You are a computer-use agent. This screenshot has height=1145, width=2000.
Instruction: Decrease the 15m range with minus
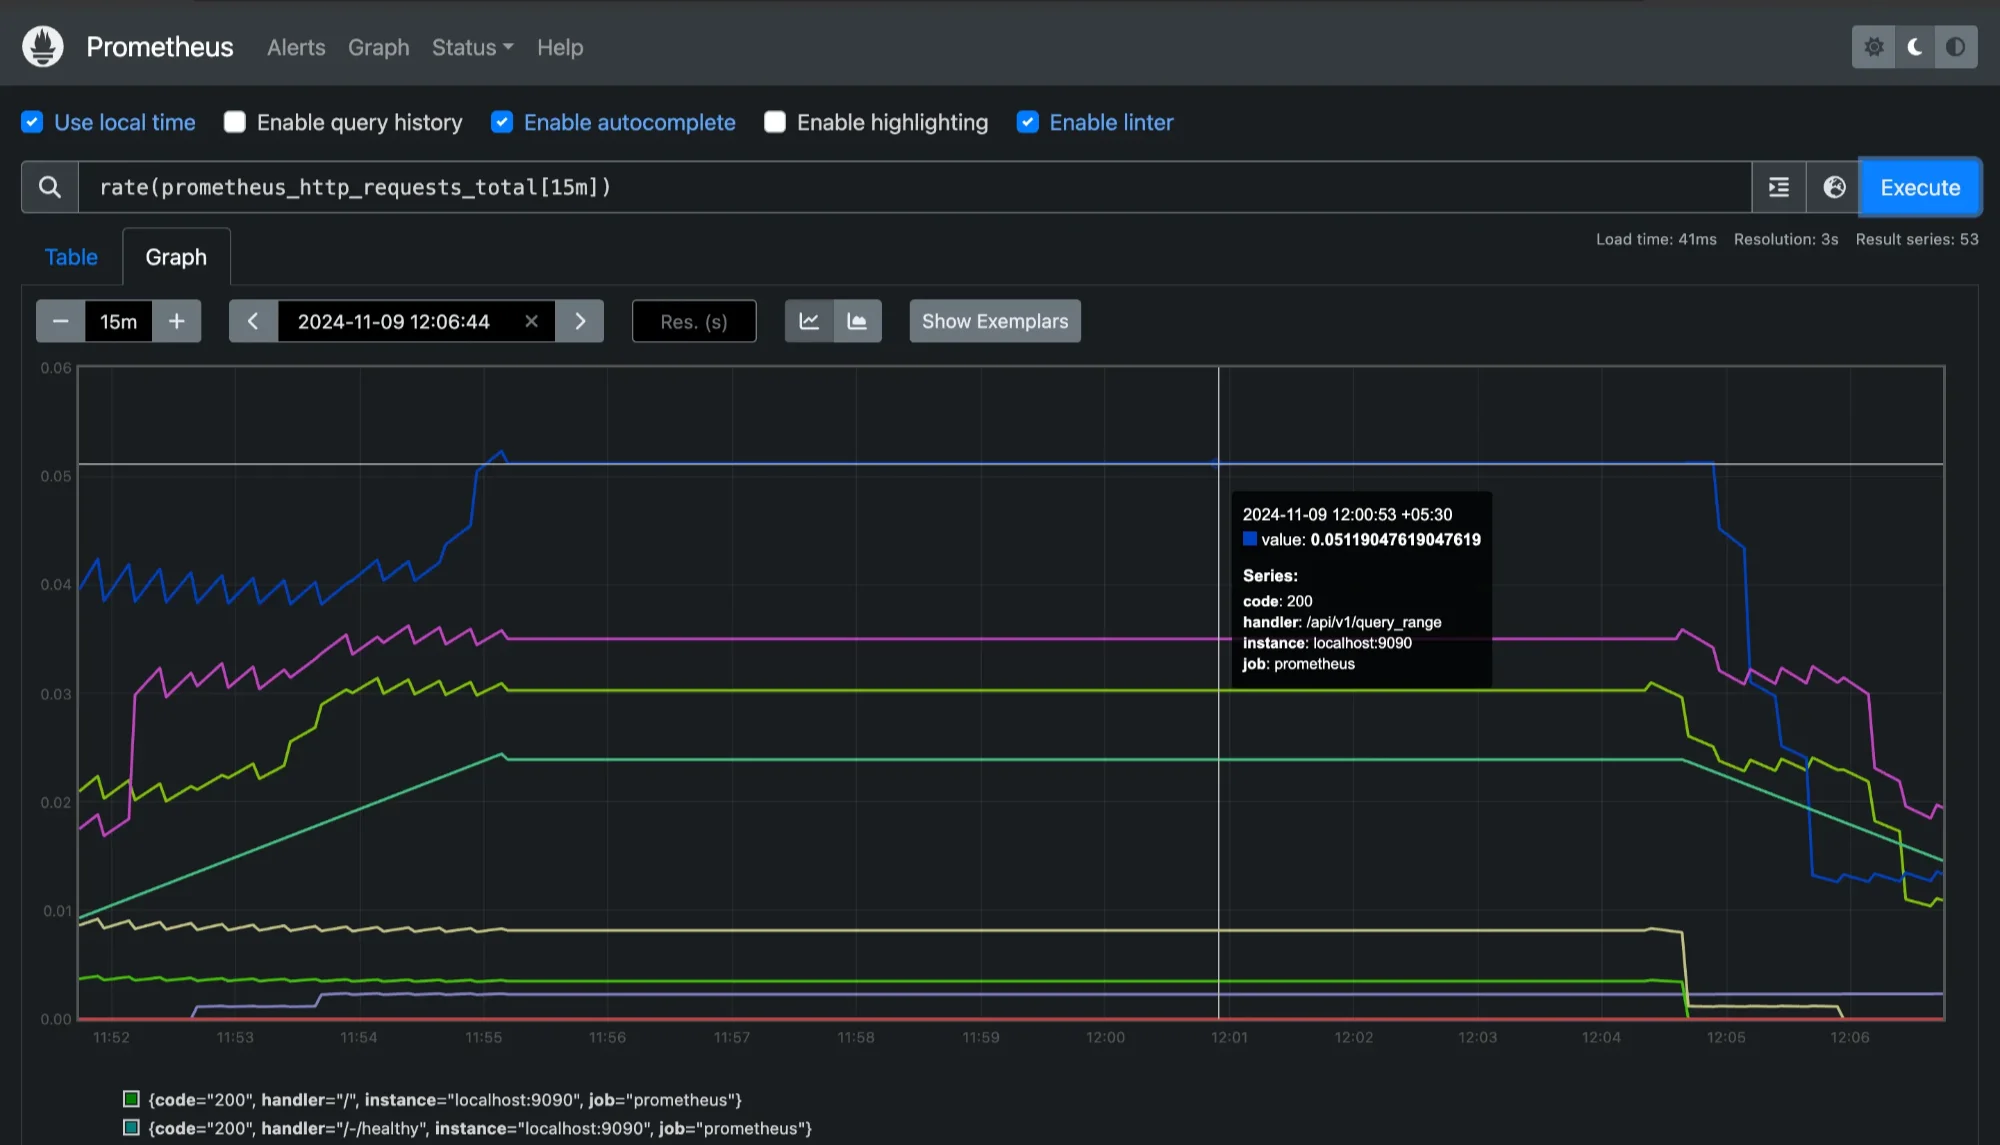pos(61,321)
